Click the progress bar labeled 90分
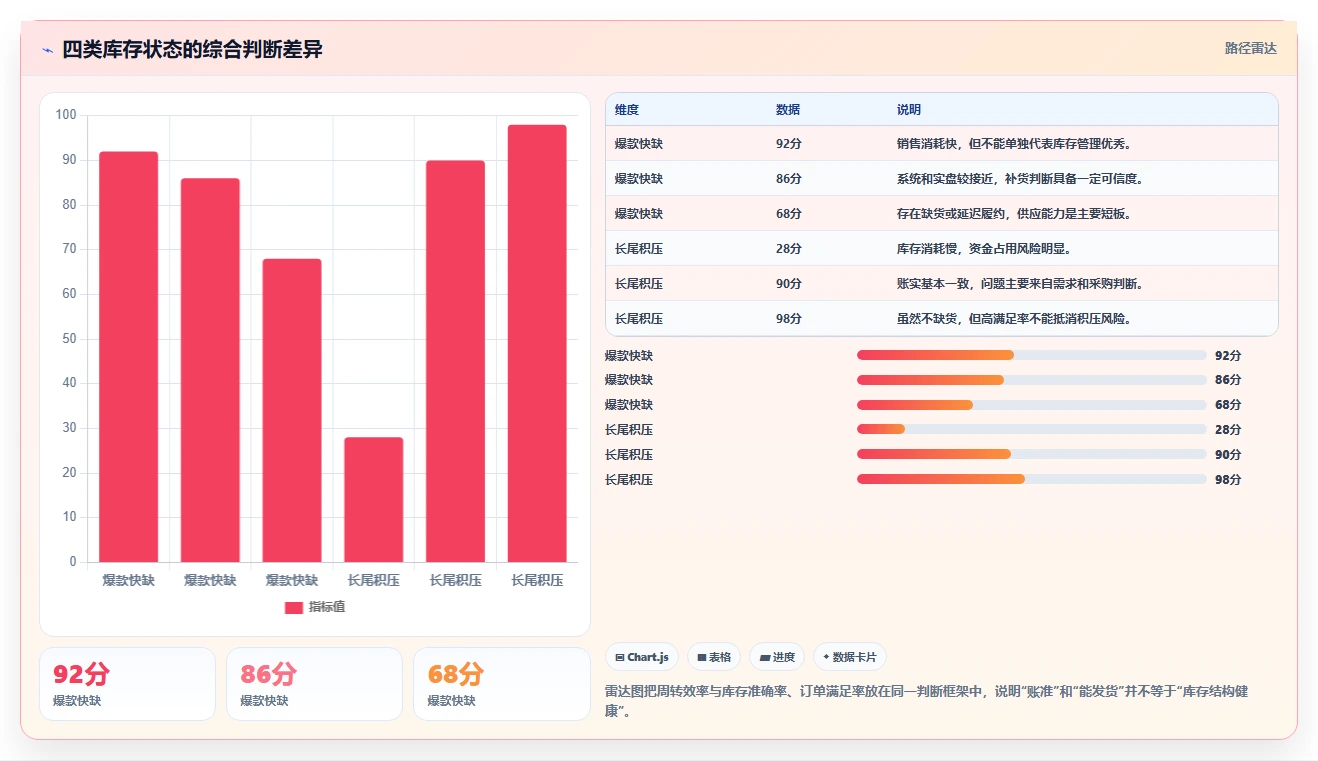Viewport: 1318px width, 761px height. pyautogui.click(x=1032, y=455)
